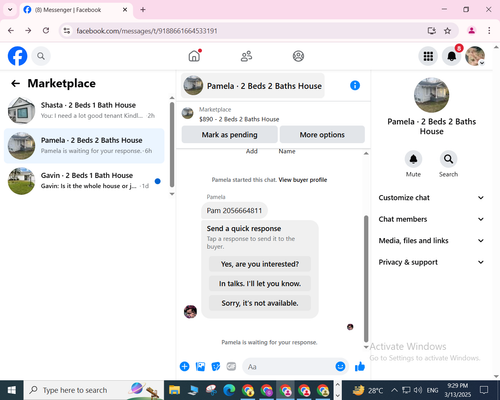This screenshot has width=500, height=400.
Task: Go to the Home feed icon
Action: 194,56
